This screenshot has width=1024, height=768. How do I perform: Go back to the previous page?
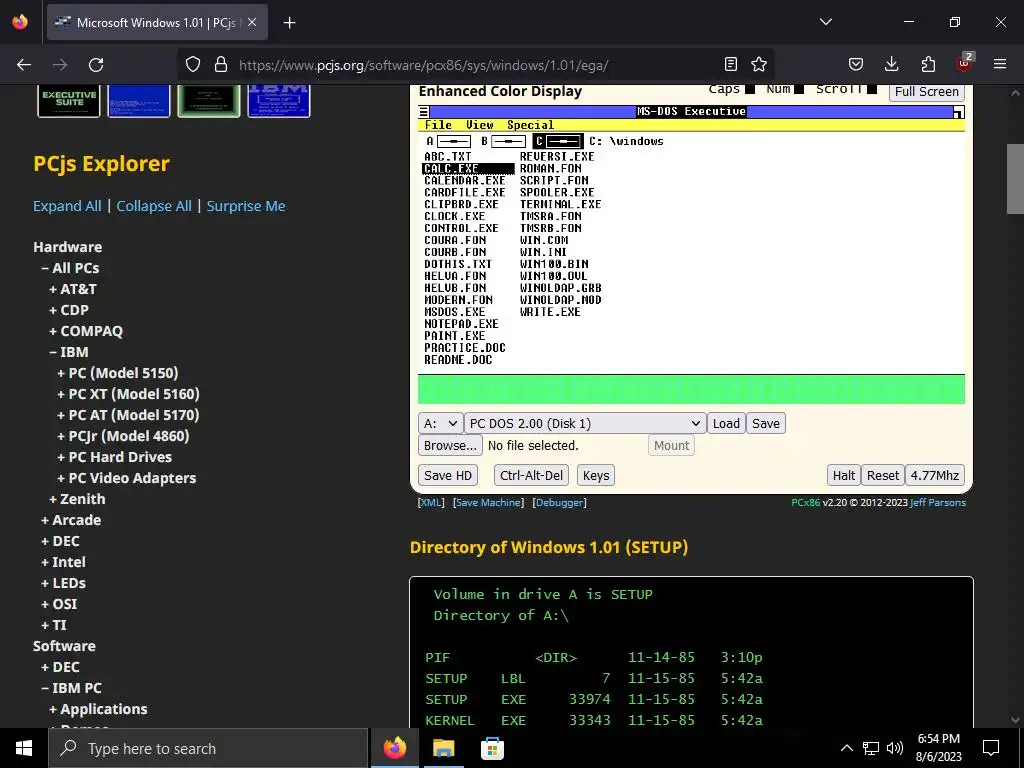(24, 65)
